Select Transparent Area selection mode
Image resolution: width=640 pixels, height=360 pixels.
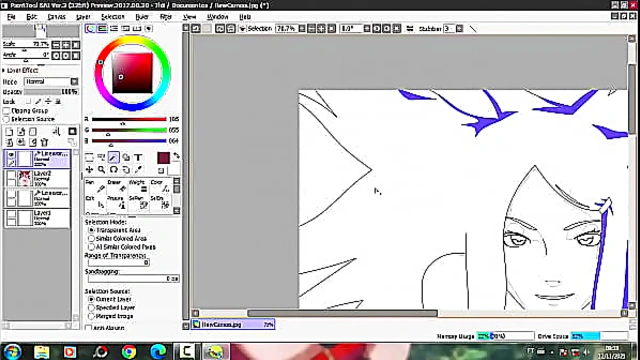pos(91,230)
